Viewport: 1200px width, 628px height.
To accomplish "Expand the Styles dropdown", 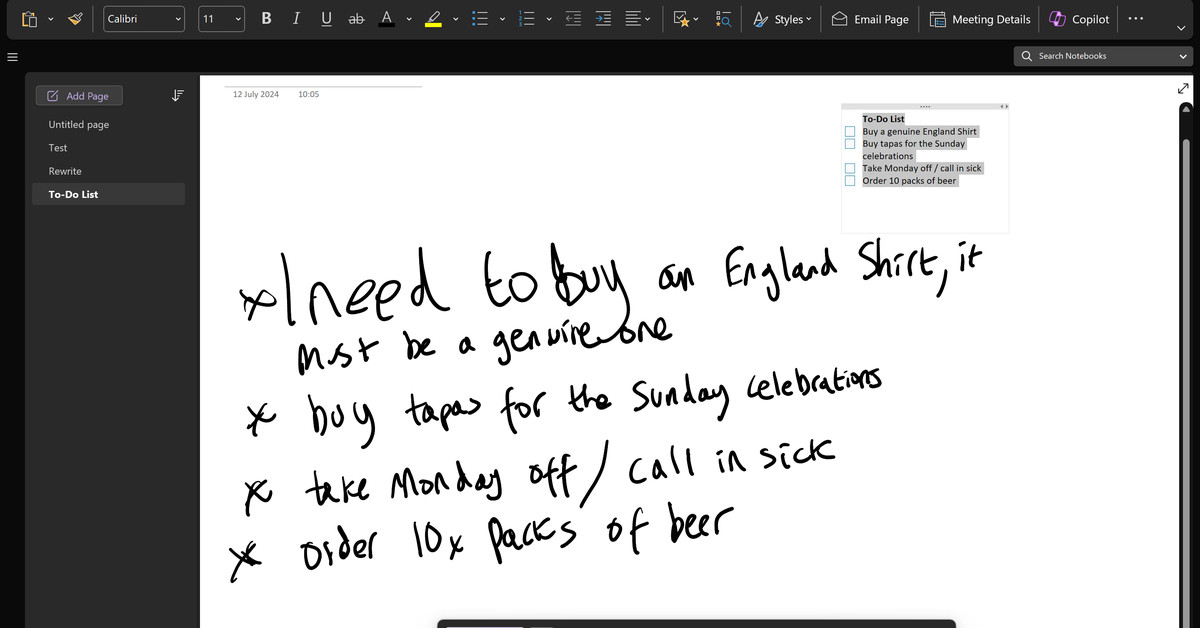I will point(783,19).
